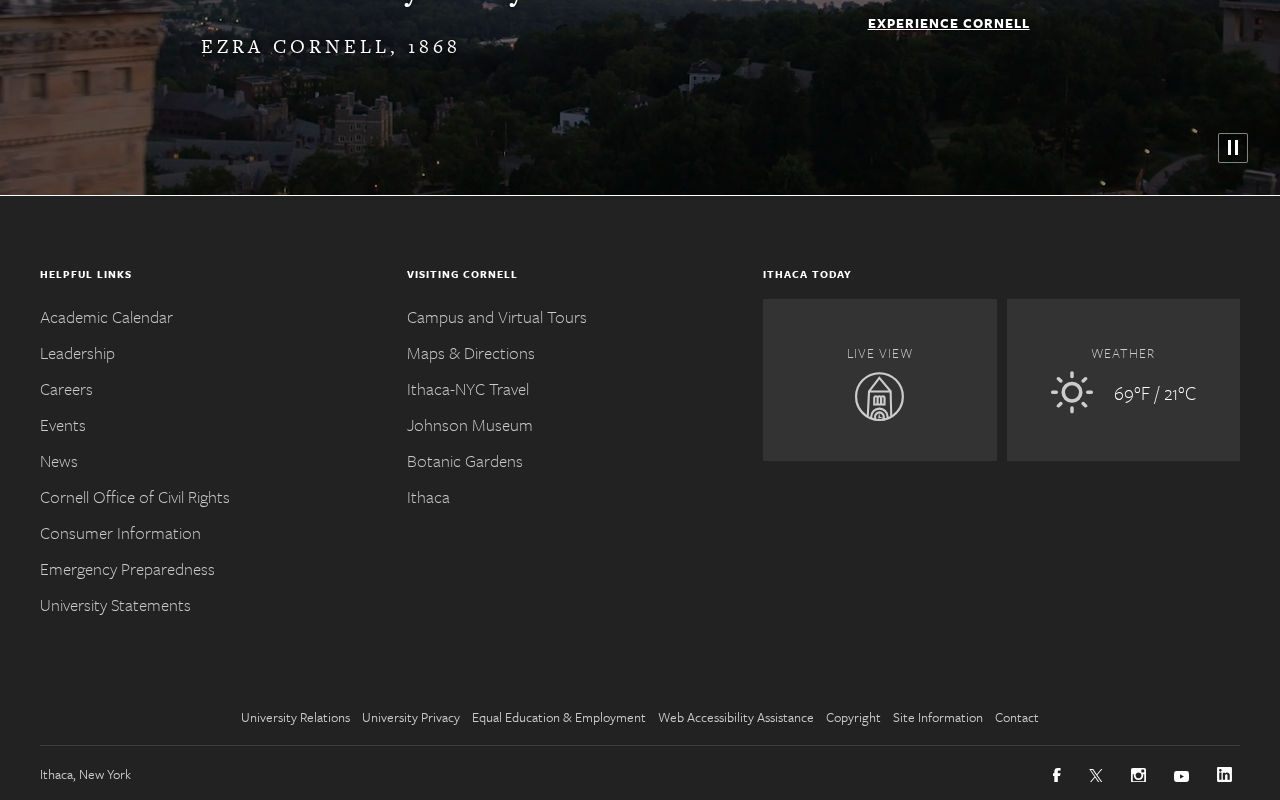The width and height of the screenshot is (1280, 800).
Task: Follow the Experience Cornell link
Action: [949, 23]
